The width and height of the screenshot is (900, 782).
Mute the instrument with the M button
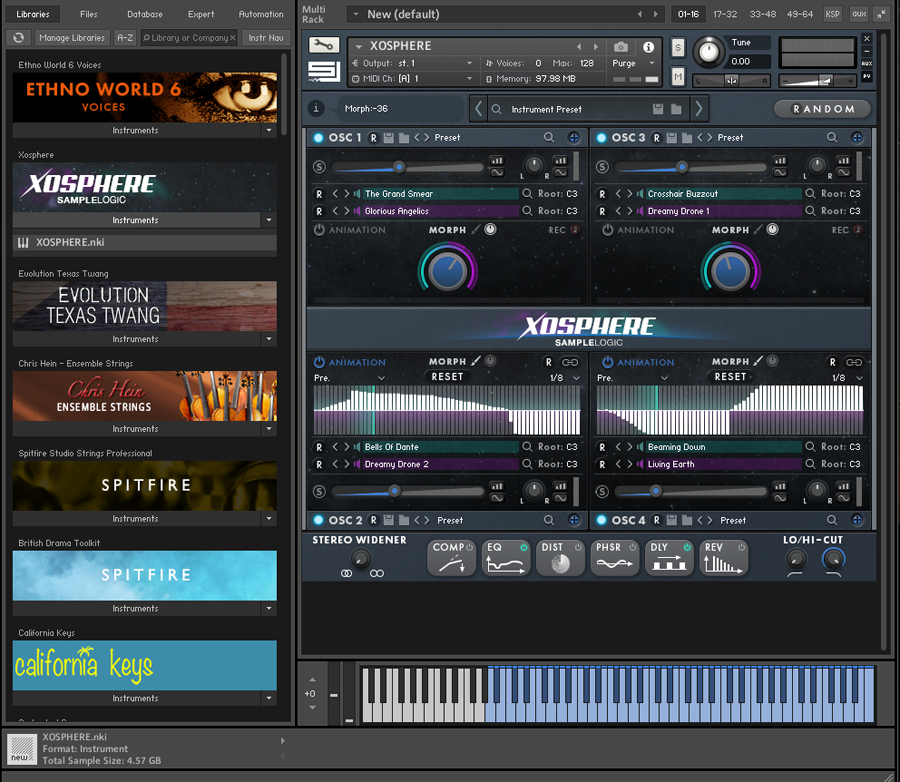[678, 75]
